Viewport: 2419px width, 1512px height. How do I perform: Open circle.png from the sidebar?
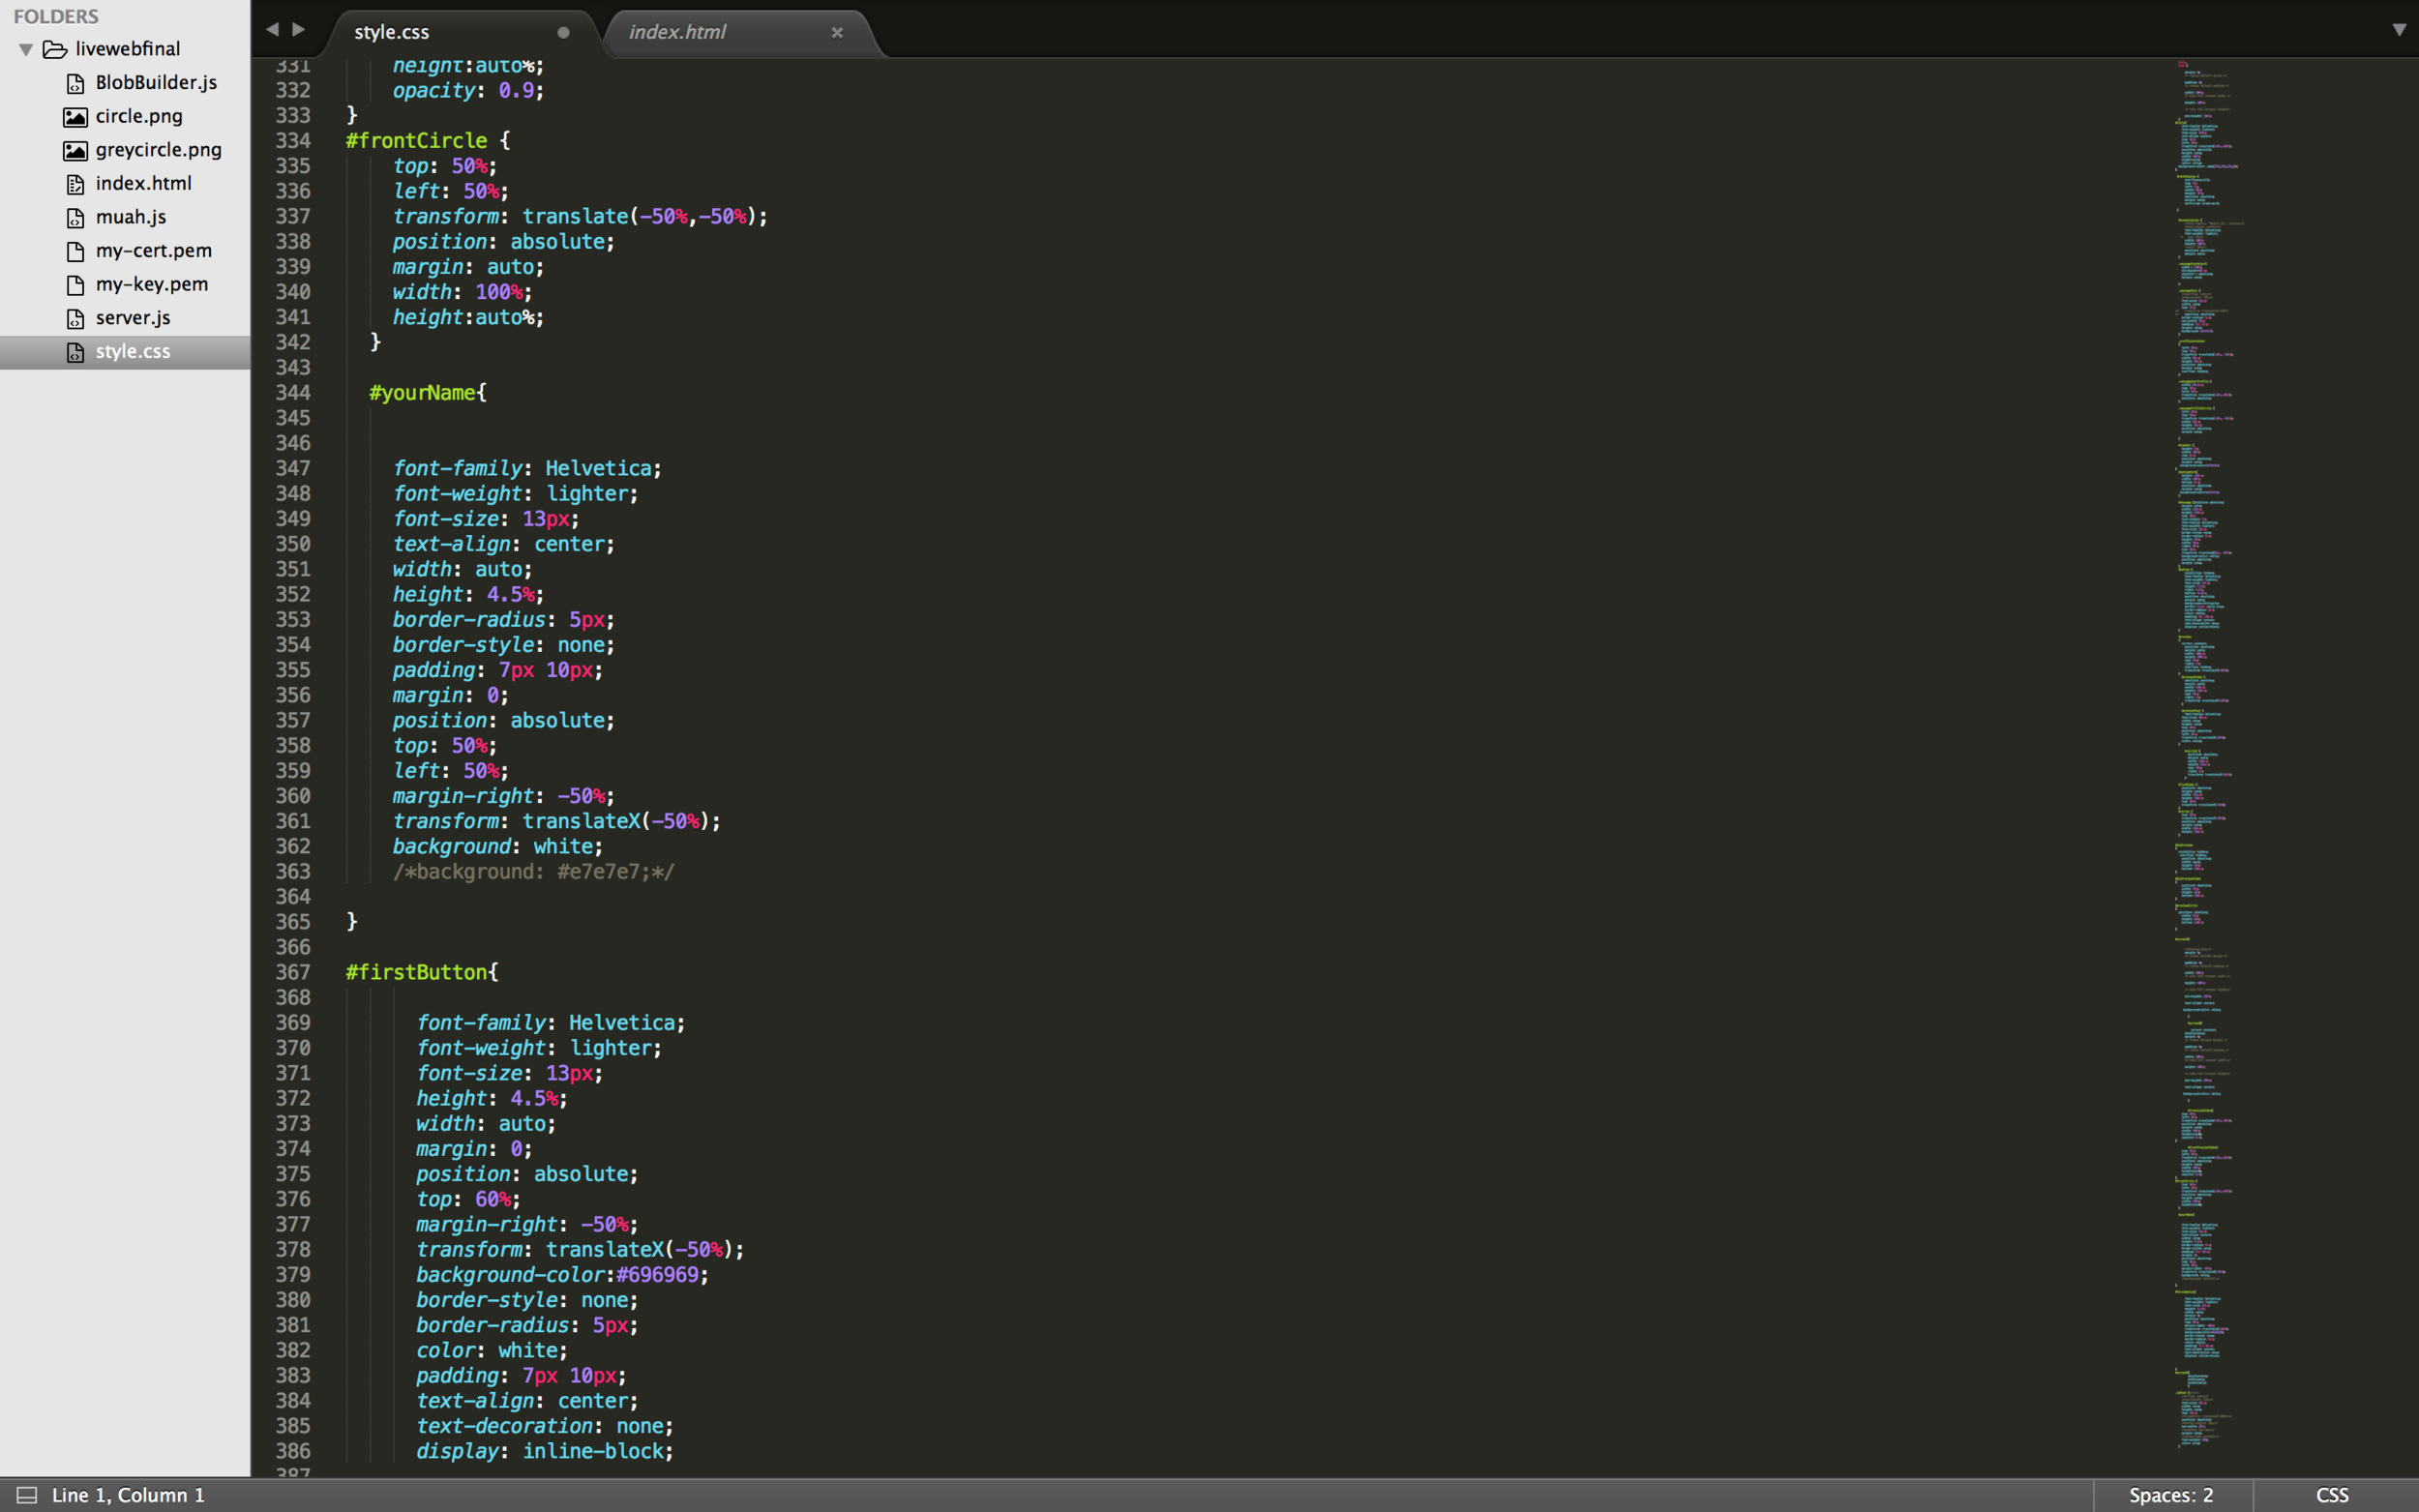[139, 116]
